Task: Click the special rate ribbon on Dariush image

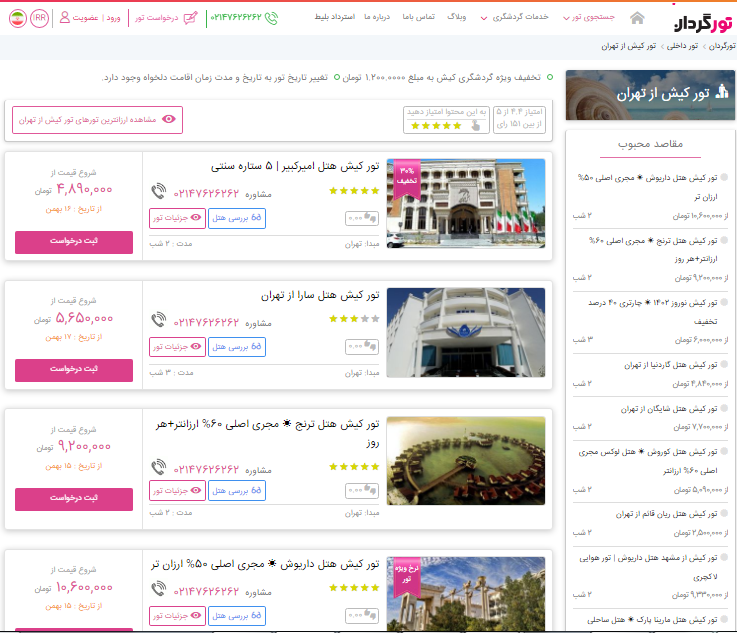Action: [407, 577]
